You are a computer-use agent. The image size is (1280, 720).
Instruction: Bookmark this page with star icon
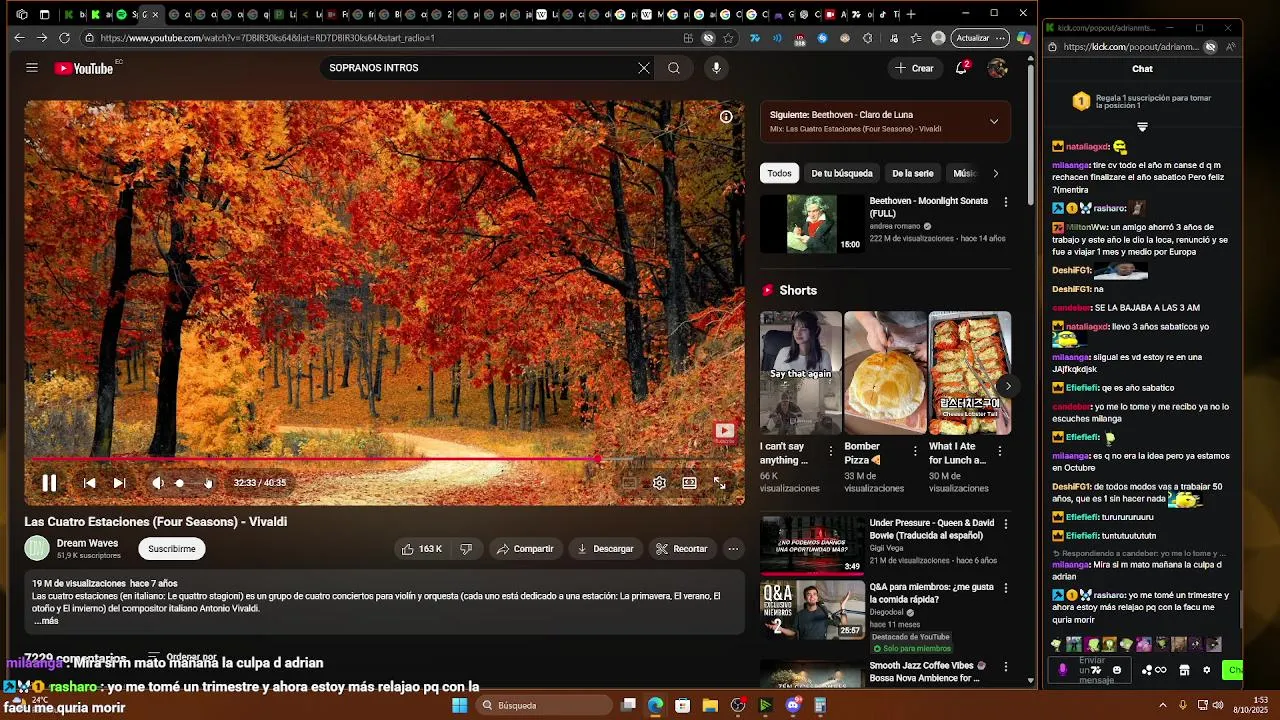coord(728,38)
